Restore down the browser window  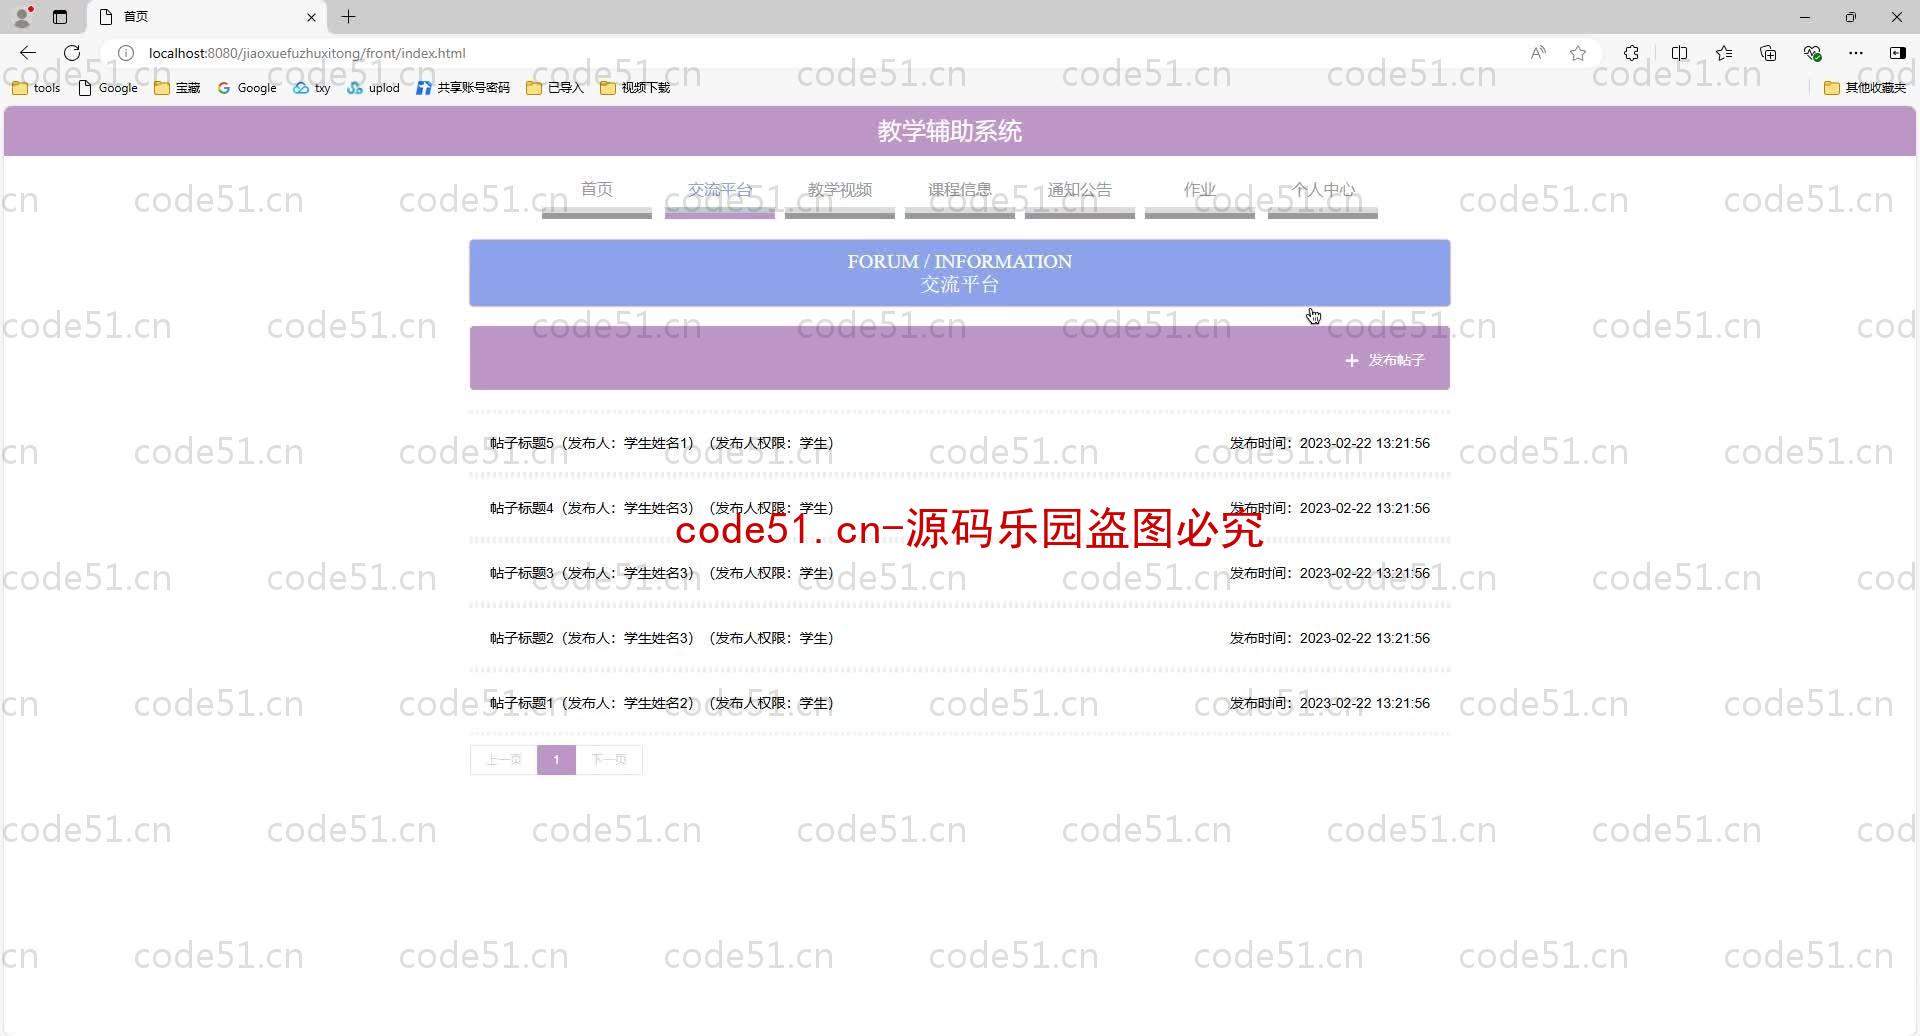click(x=1851, y=17)
